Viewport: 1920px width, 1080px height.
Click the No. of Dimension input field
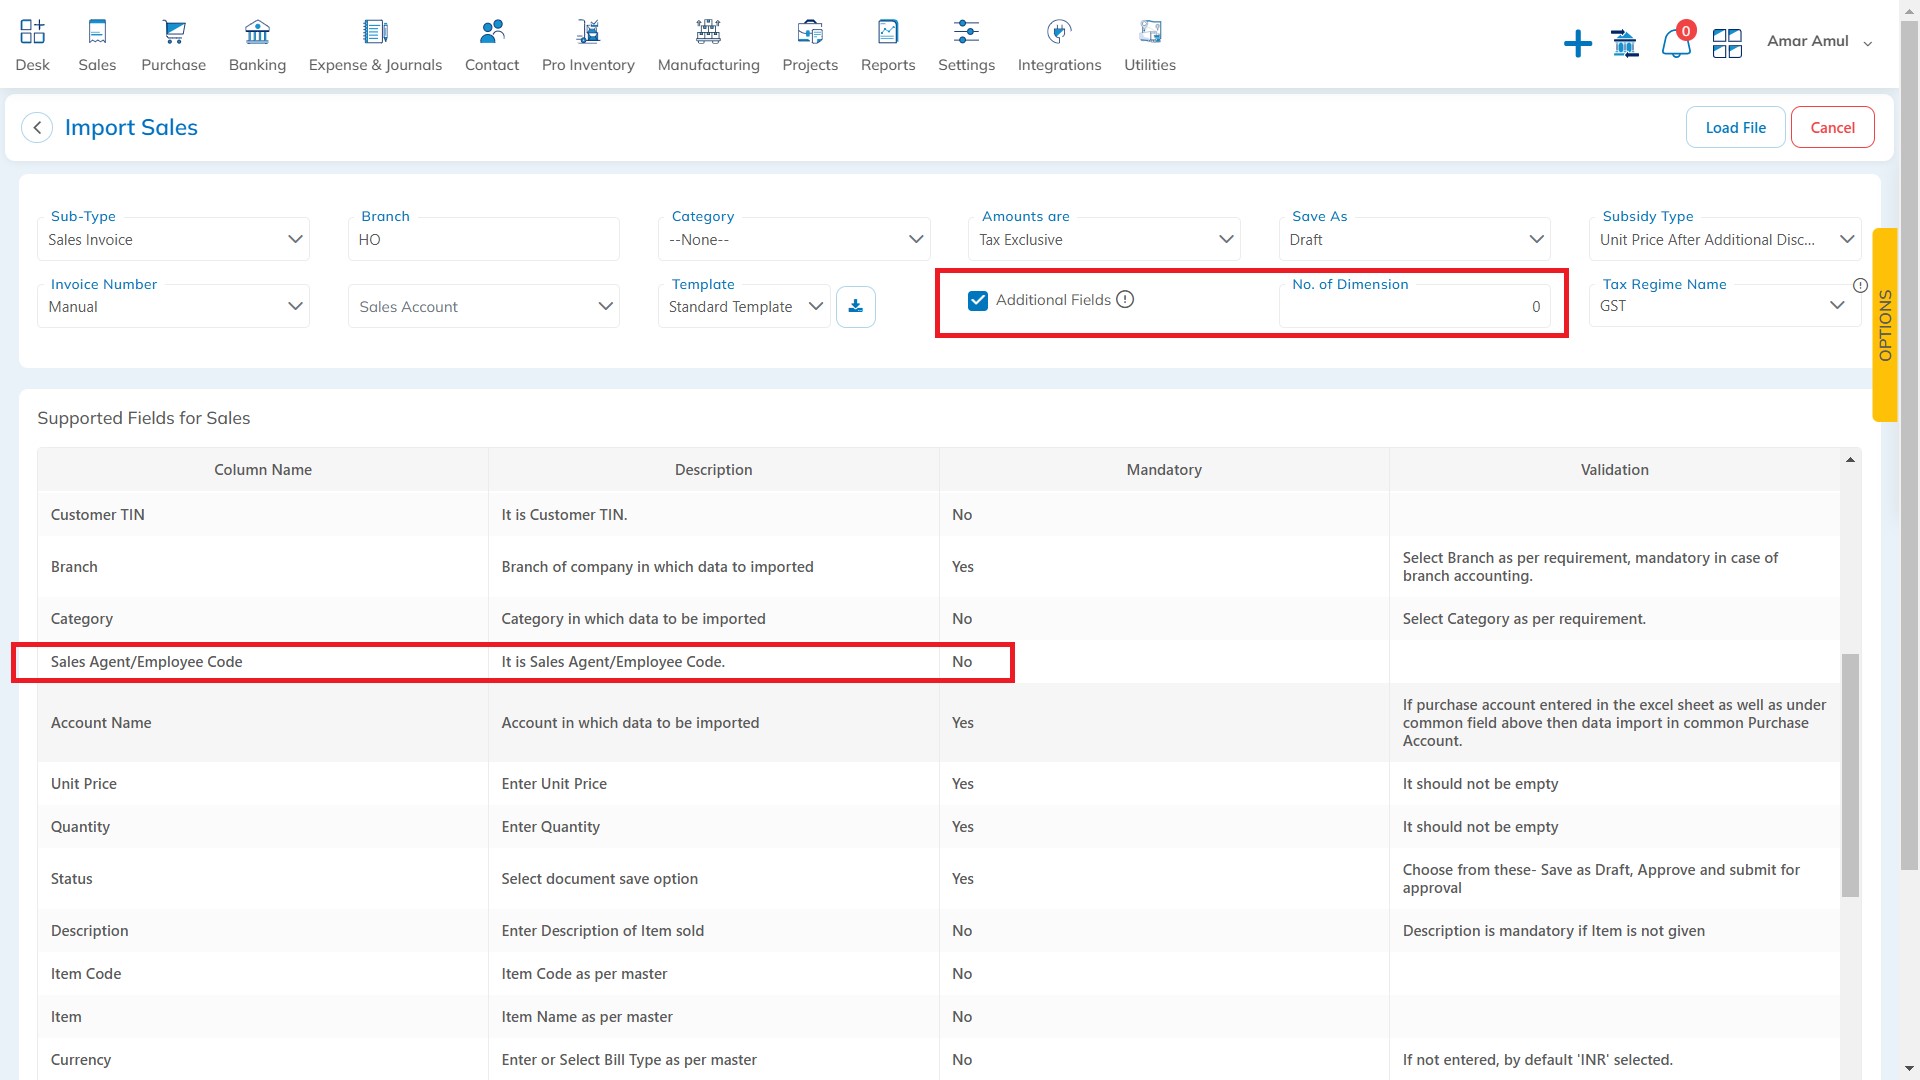point(1422,306)
